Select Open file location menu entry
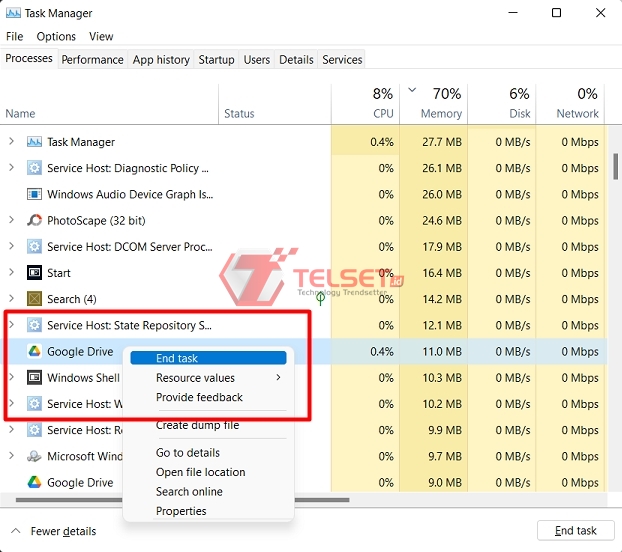 click(200, 472)
